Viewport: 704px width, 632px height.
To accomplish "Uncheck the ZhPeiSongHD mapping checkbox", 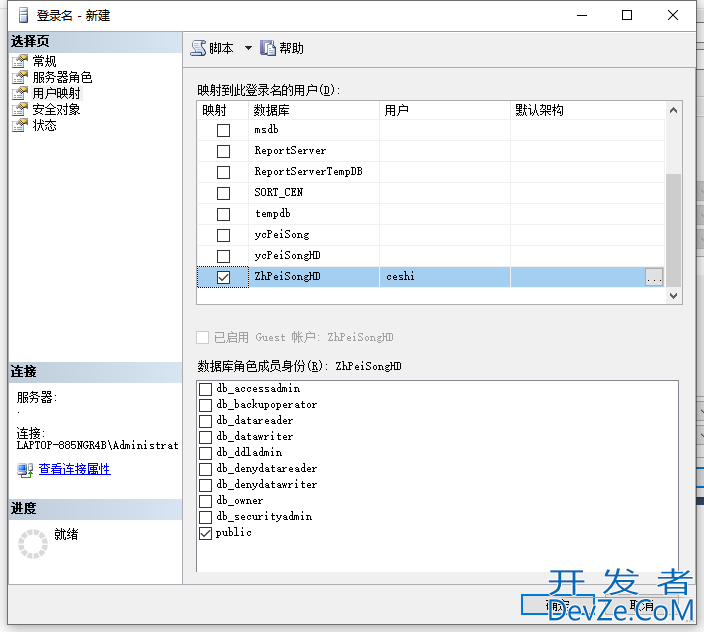I will tap(223, 277).
